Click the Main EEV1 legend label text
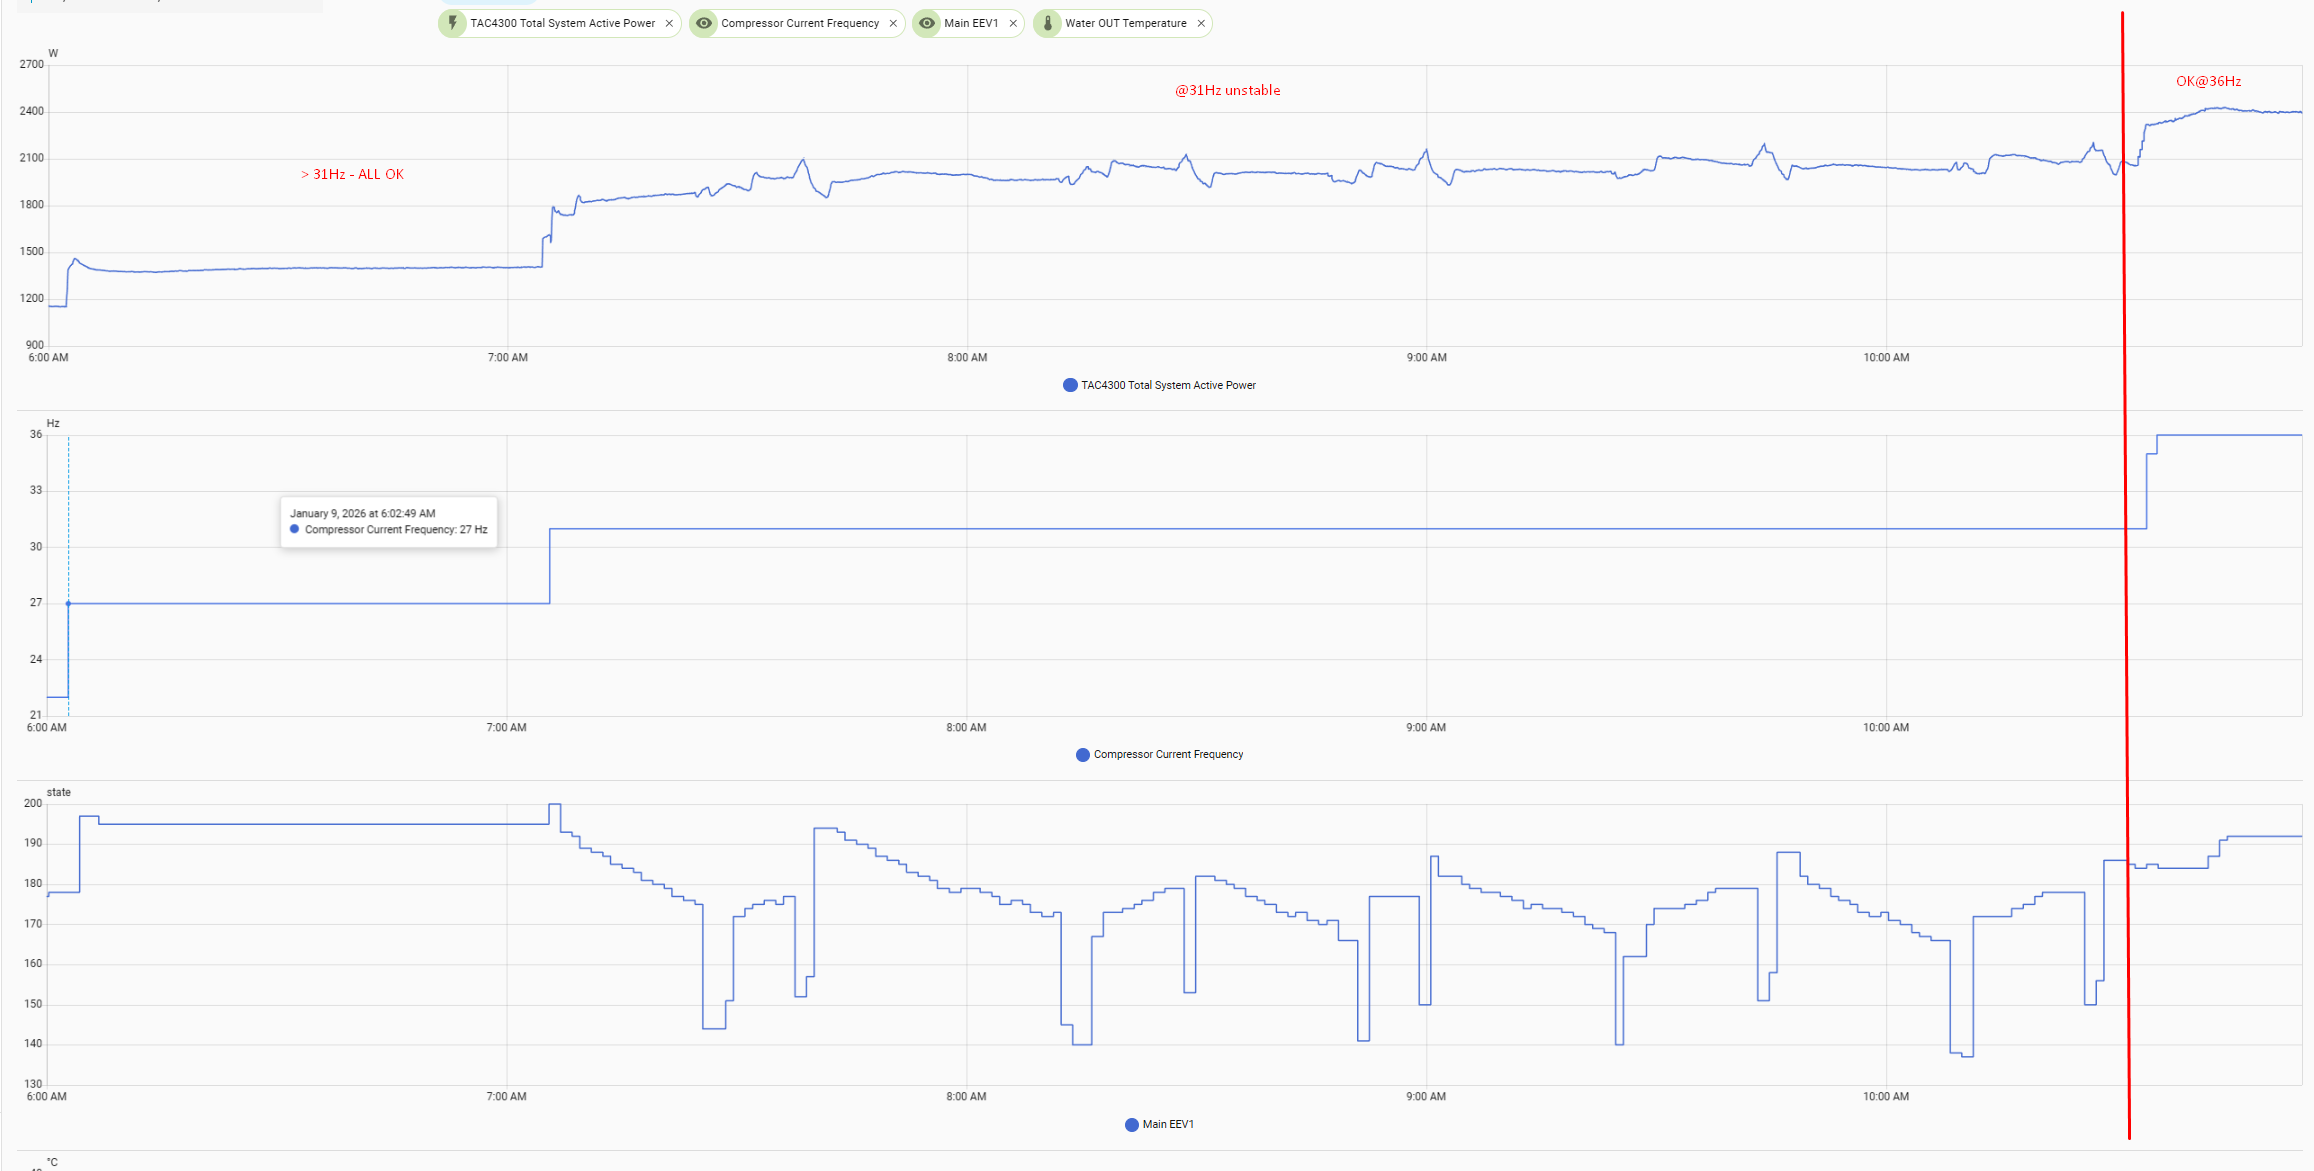The image size is (2314, 1171). point(1168,1125)
